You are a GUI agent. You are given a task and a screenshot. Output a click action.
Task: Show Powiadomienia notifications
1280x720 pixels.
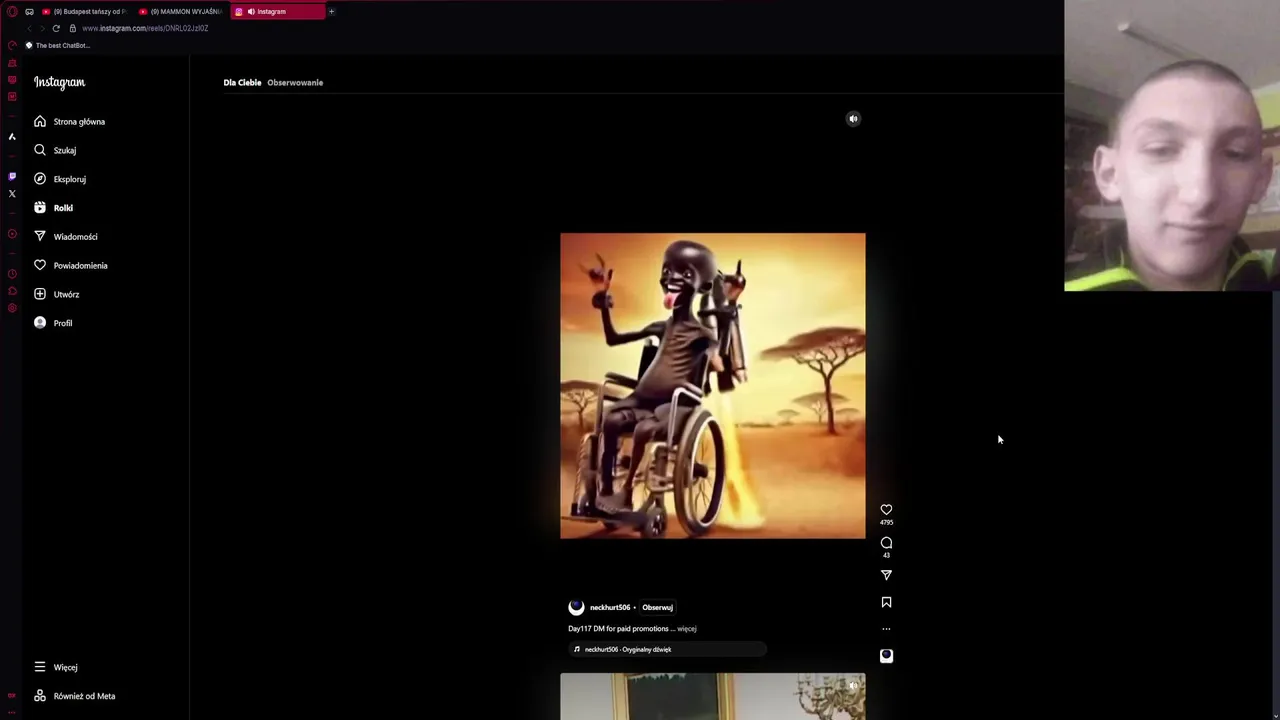click(70, 266)
